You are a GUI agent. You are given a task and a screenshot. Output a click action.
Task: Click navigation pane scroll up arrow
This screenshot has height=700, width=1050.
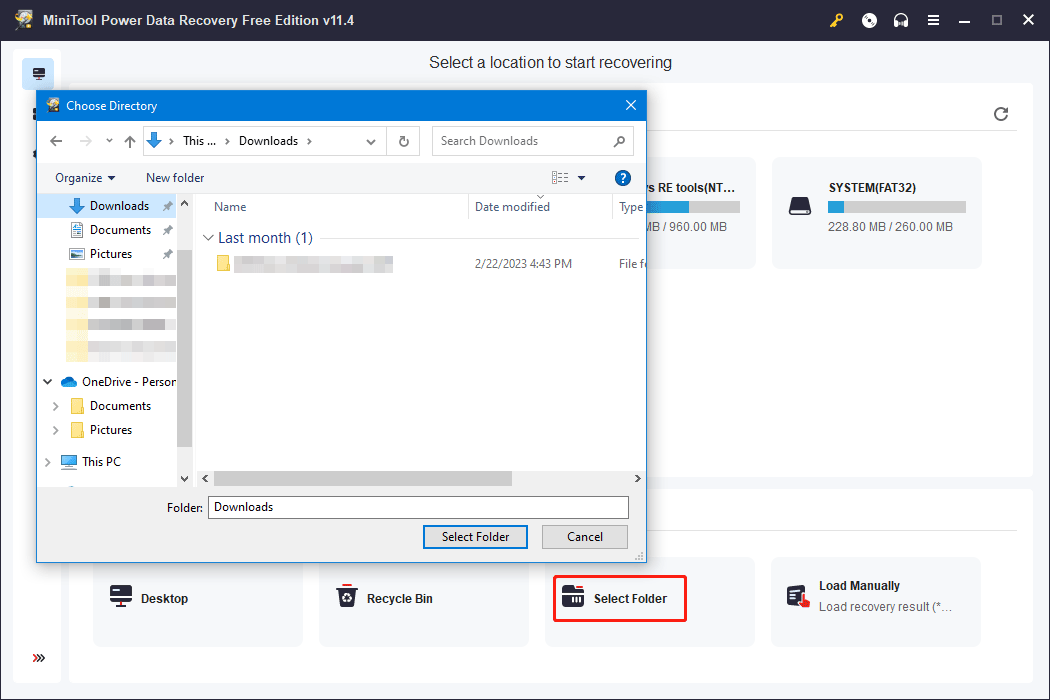pyautogui.click(x=185, y=203)
